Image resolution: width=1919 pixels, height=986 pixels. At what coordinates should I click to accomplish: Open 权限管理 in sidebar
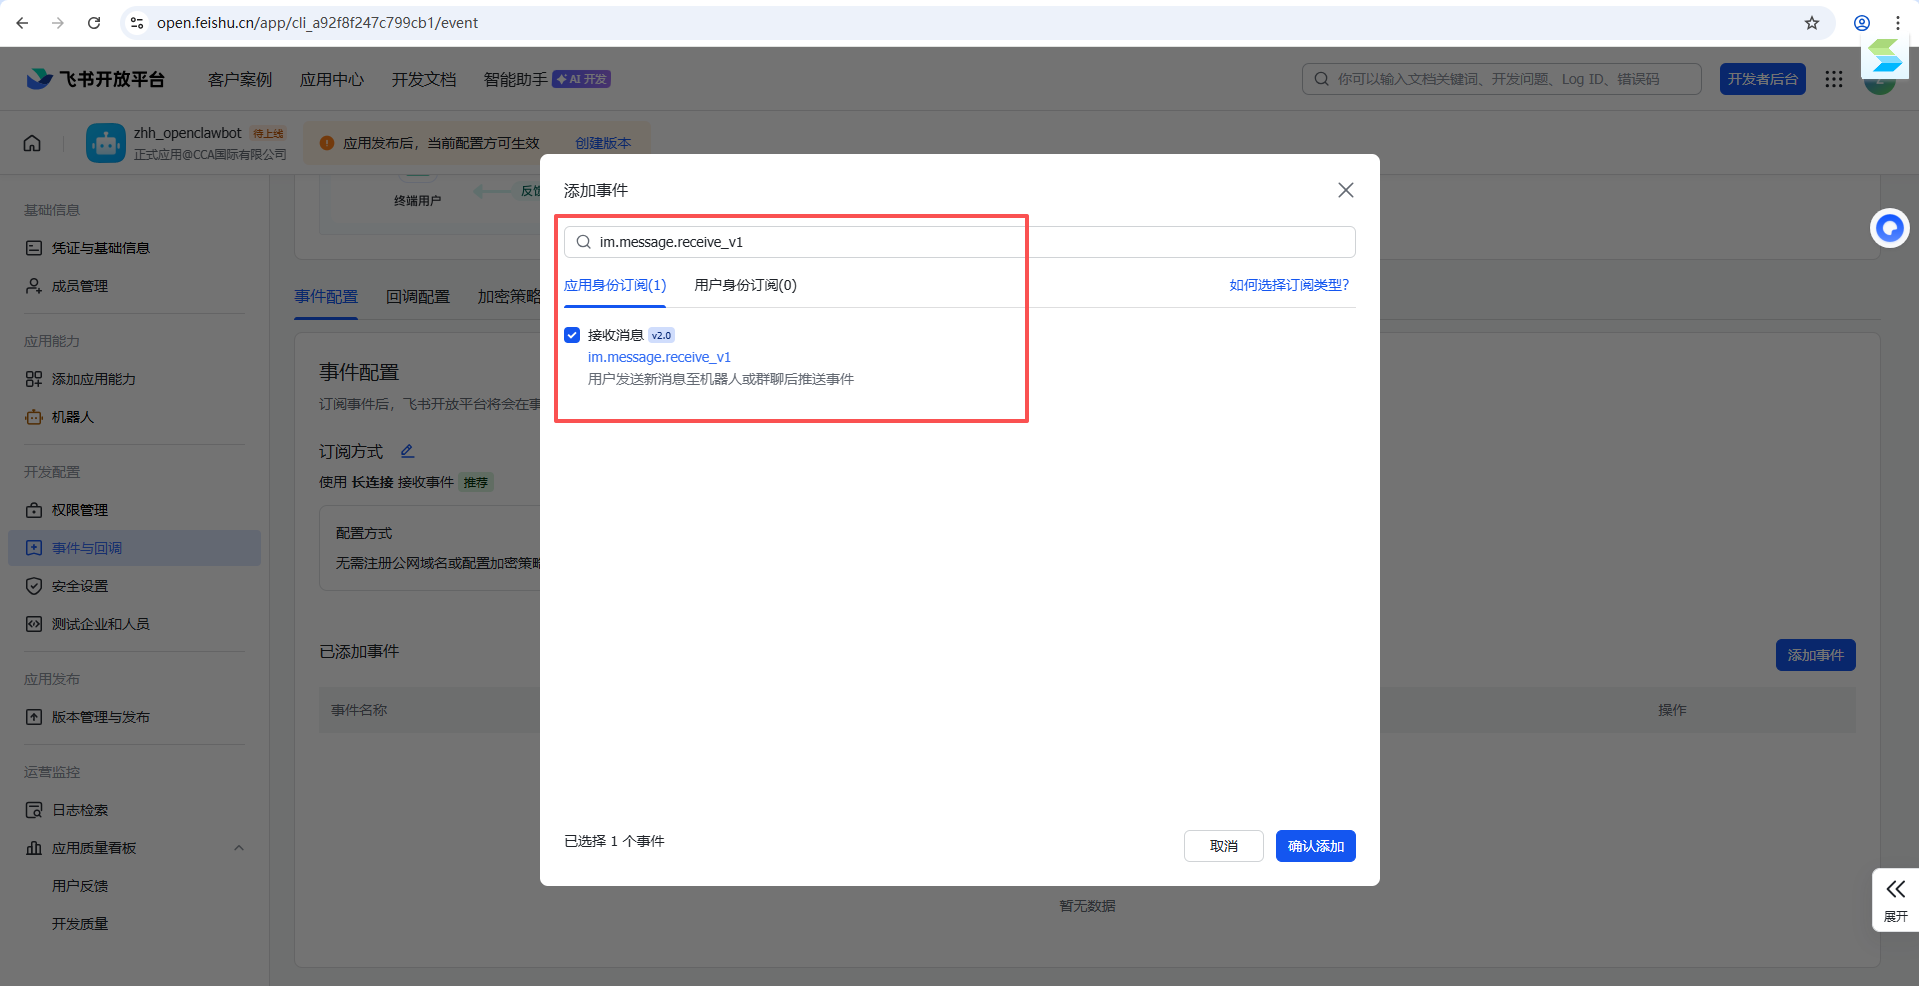click(x=80, y=510)
